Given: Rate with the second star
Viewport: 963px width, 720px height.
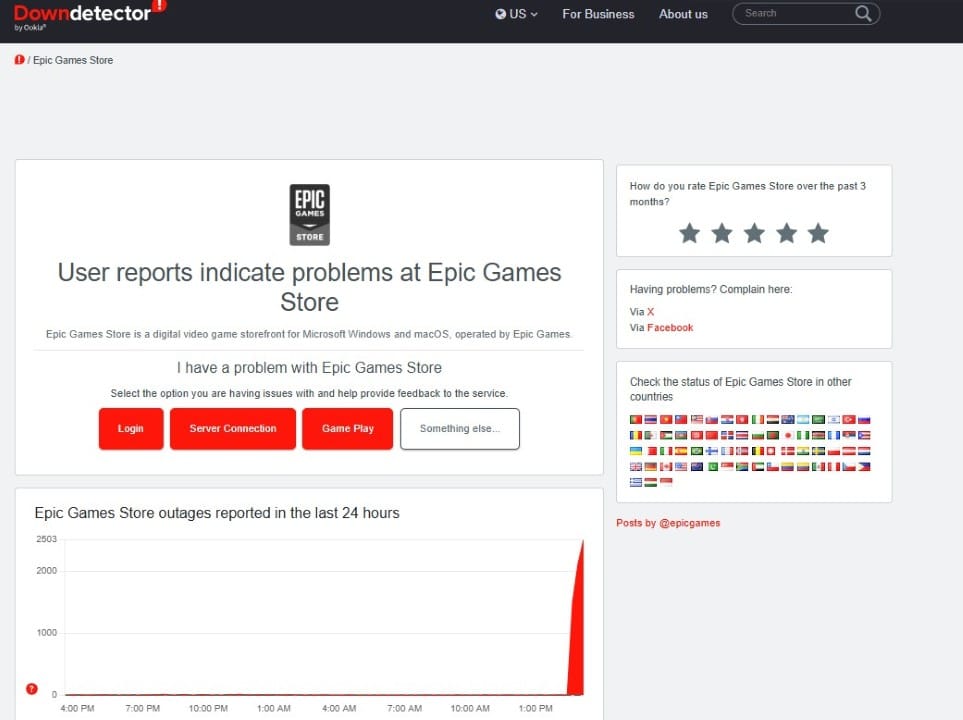Looking at the screenshot, I should point(722,233).
